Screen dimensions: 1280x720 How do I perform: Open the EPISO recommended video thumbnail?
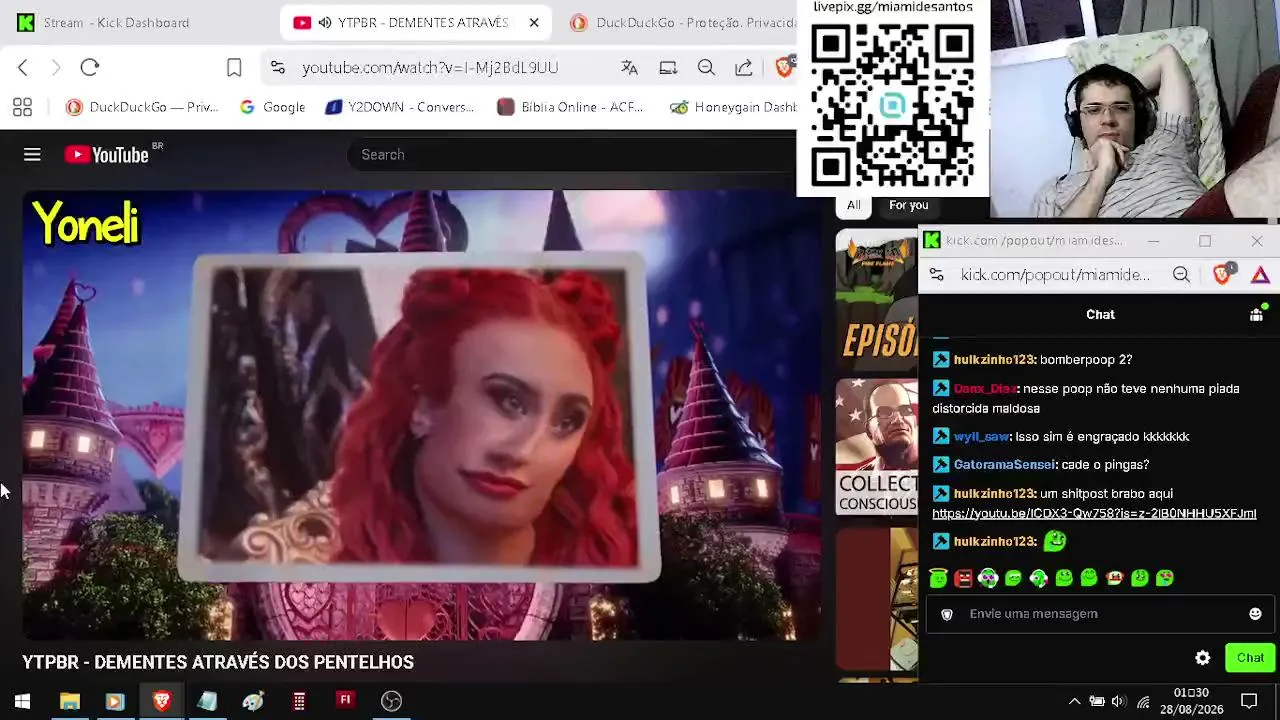pos(877,300)
